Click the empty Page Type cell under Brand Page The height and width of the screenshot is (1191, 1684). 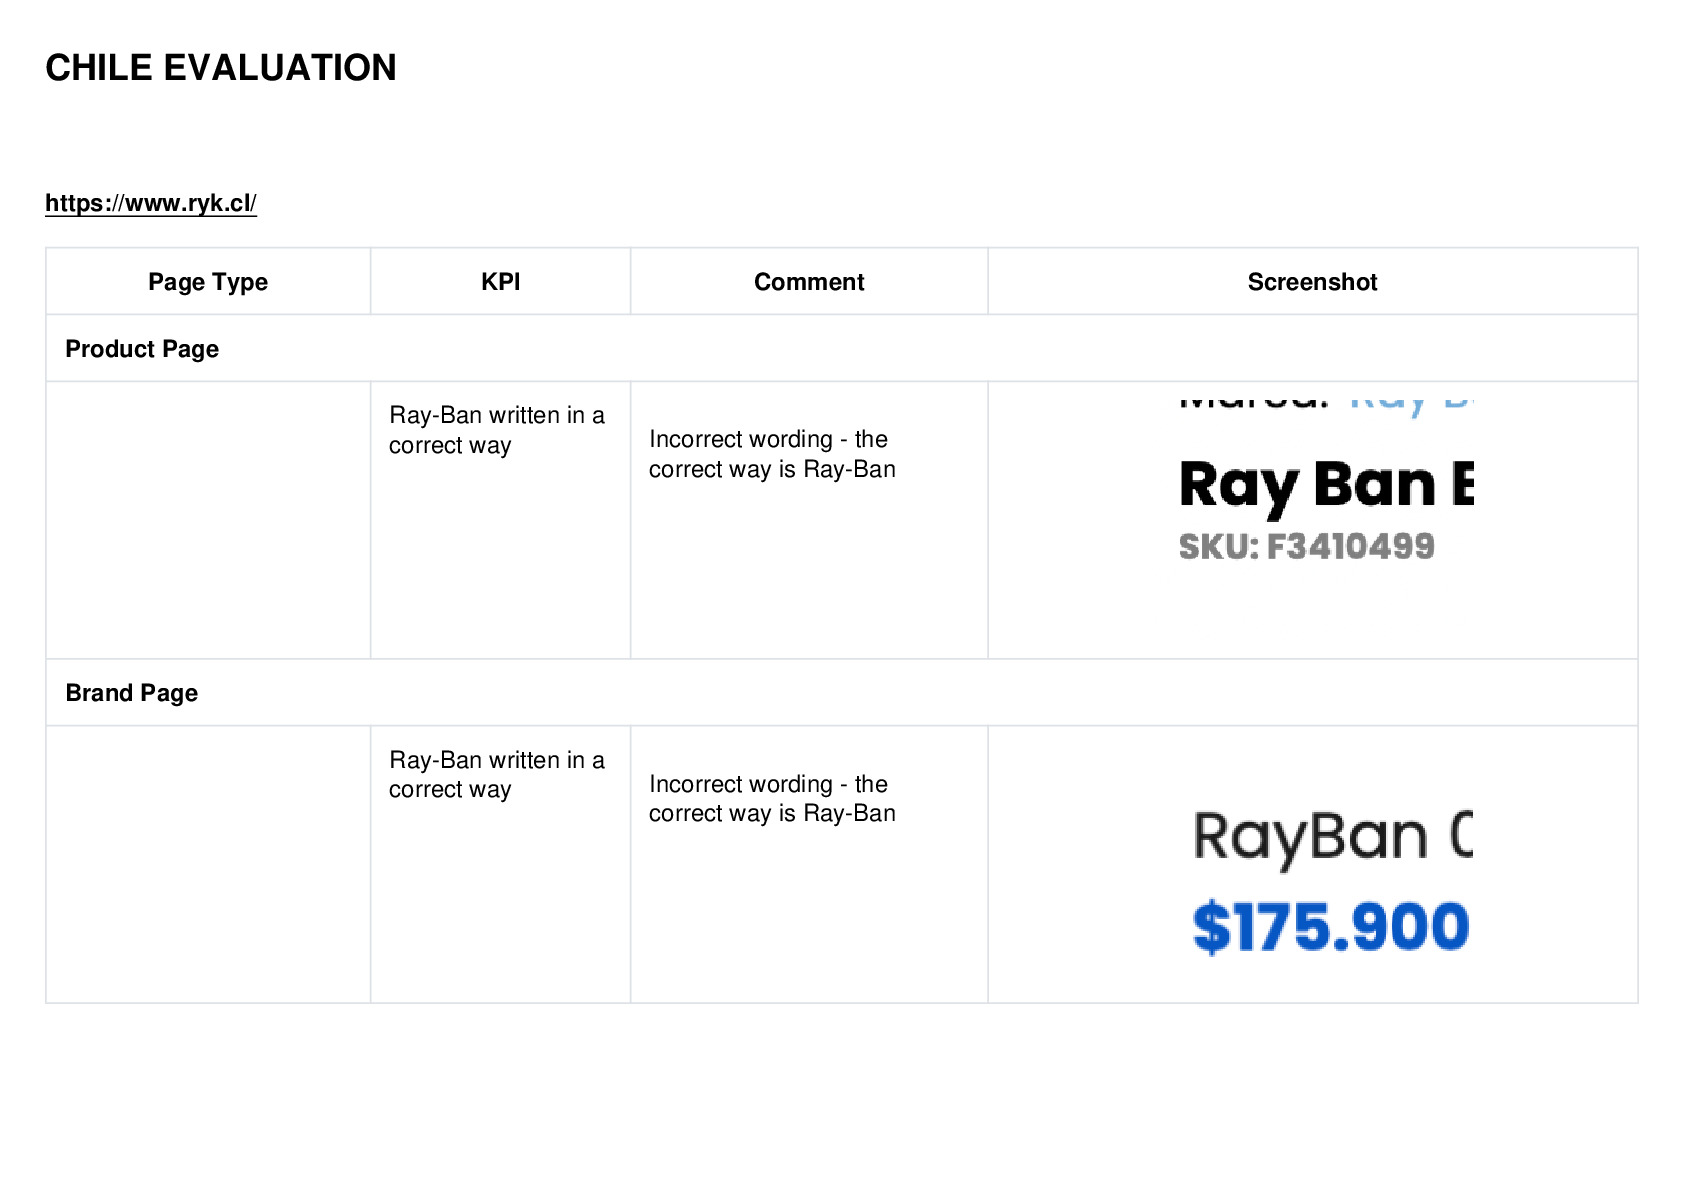point(208,864)
